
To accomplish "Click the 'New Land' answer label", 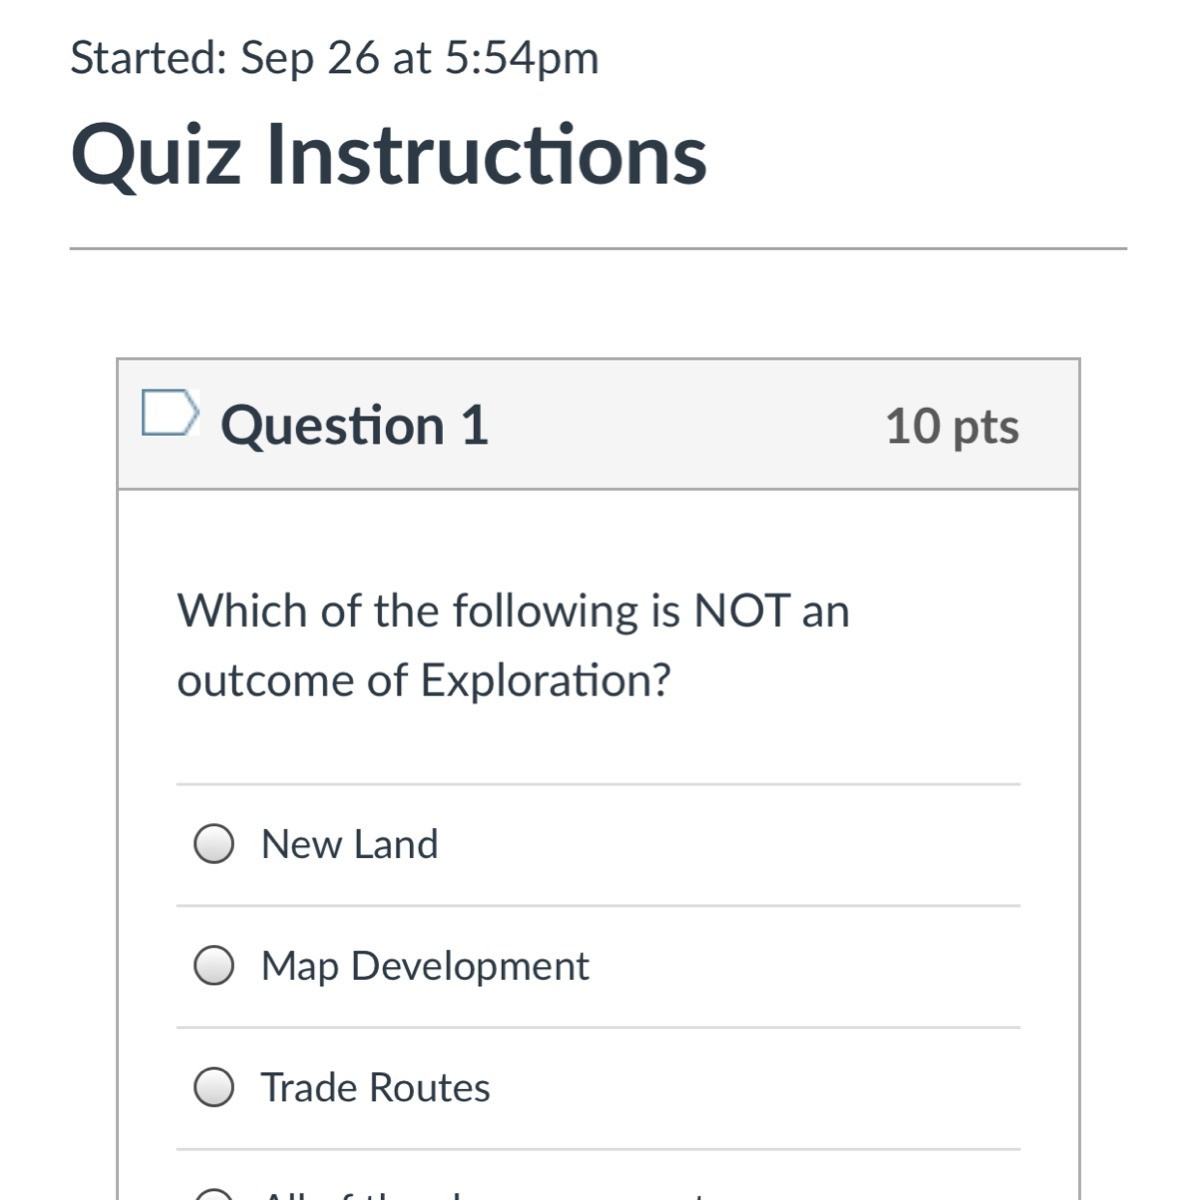I will [x=349, y=845].
